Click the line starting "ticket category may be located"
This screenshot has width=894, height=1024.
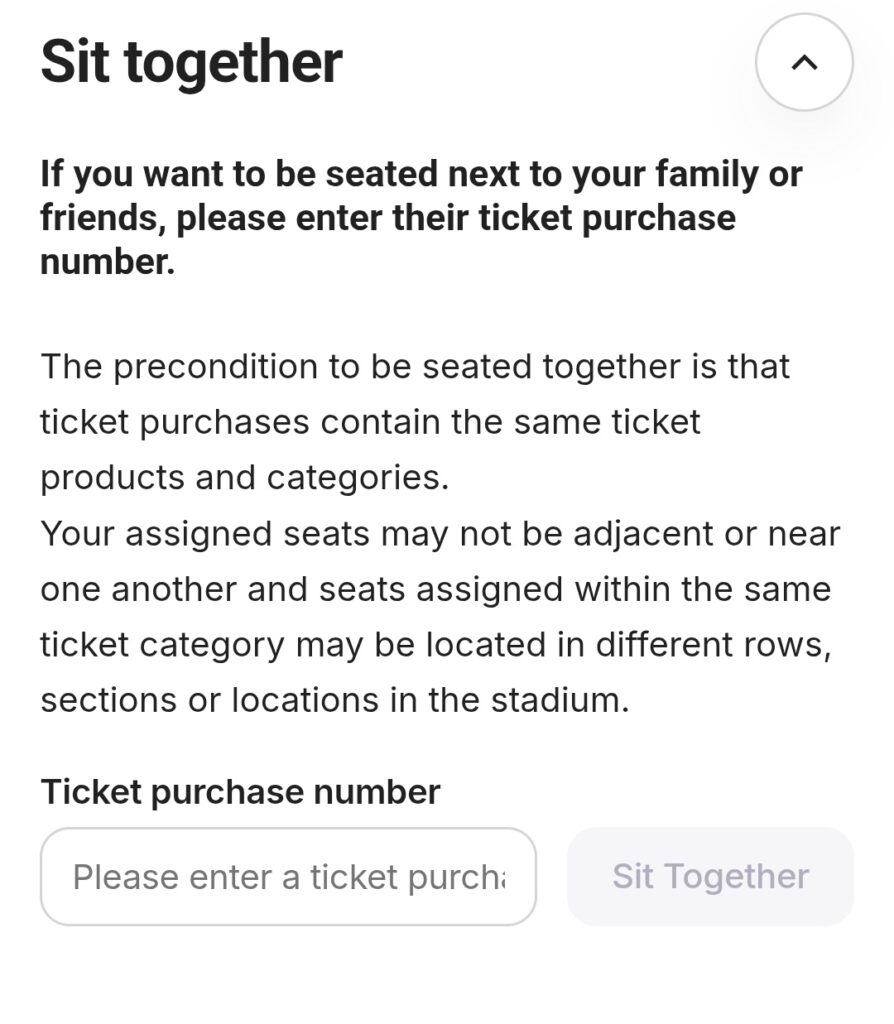coord(435,645)
